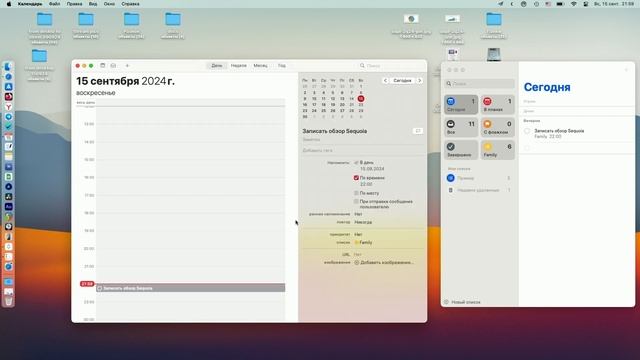Screen dimensions: 640x360
Task: Open the Недавно удаленные list in Reminders
Action: pyautogui.click(x=480, y=190)
